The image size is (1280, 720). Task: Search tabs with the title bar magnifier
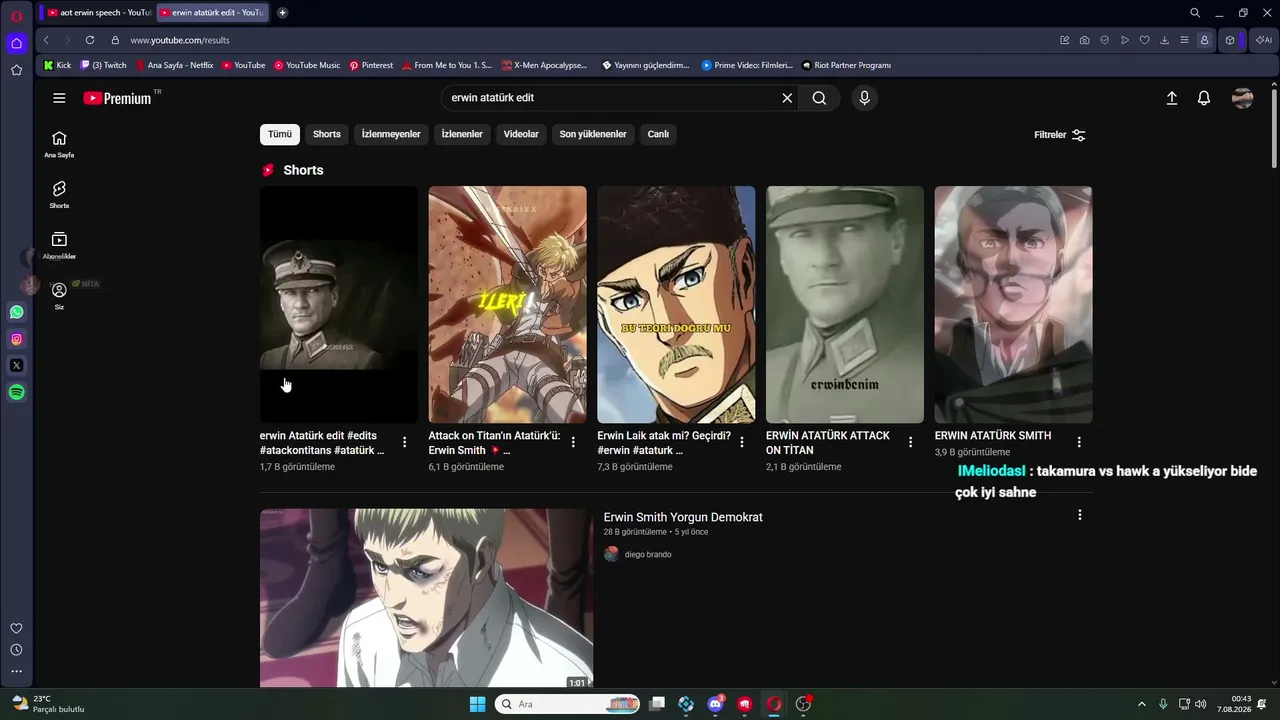pyautogui.click(x=1195, y=13)
